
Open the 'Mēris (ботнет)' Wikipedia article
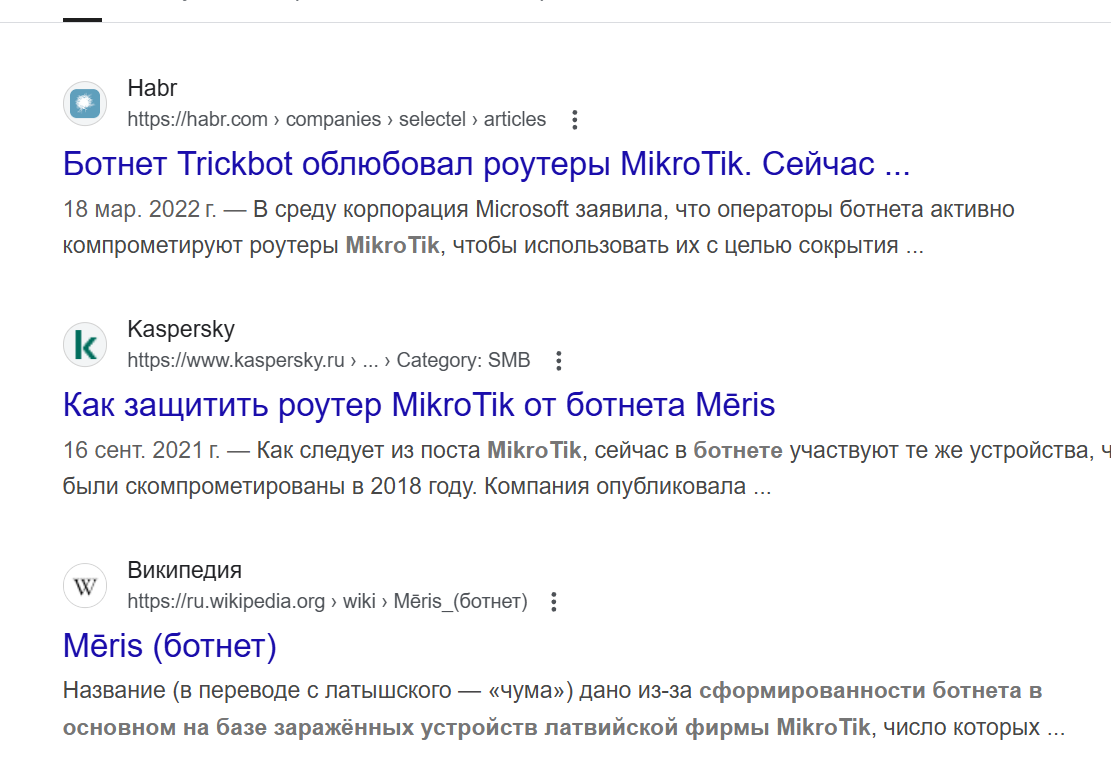(x=169, y=646)
